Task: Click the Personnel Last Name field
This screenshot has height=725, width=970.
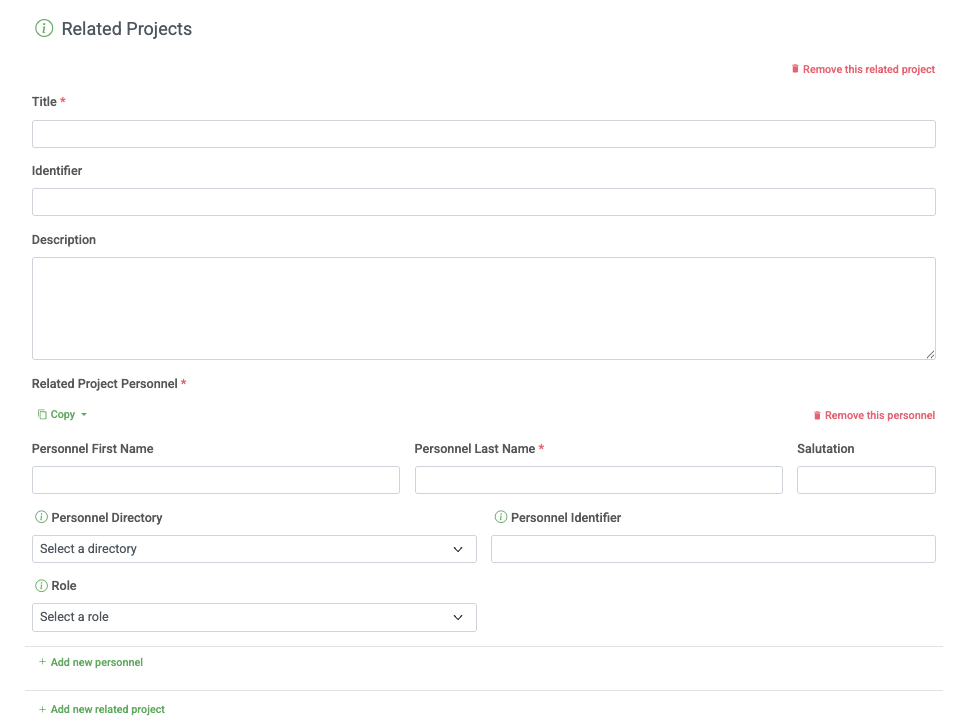Action: click(x=598, y=479)
